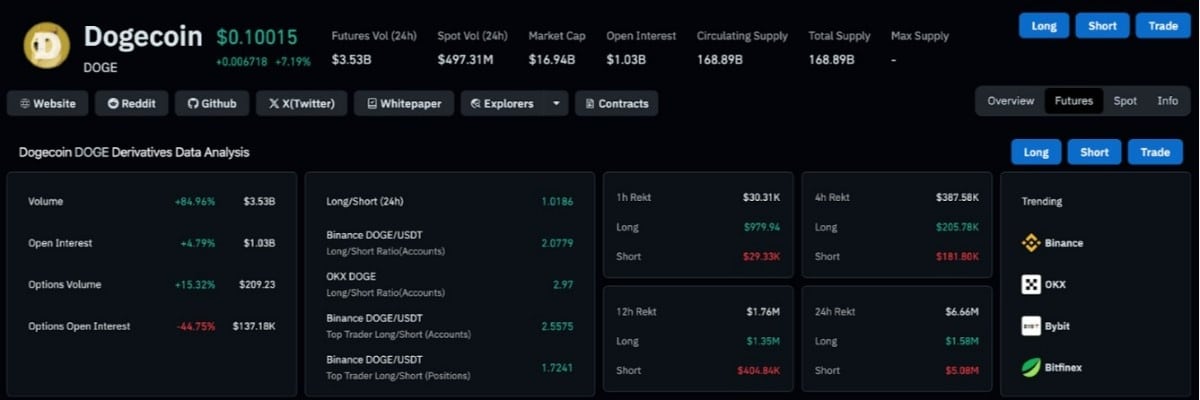Open the OKX exchange logo icon in Trending

(x=1031, y=285)
